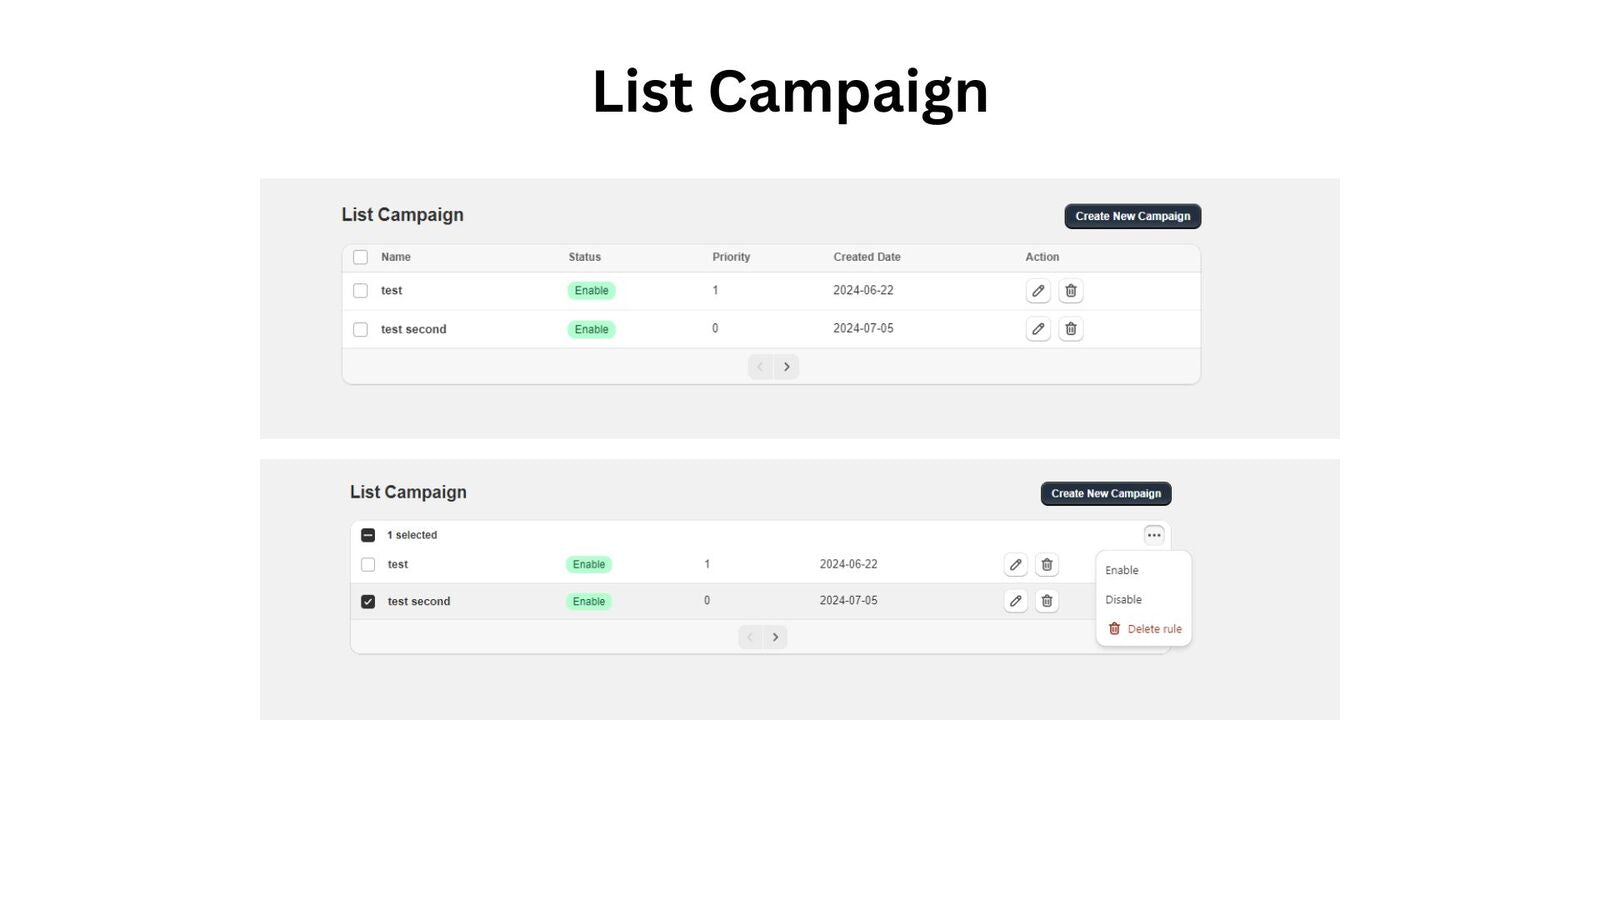This screenshot has width=1600, height=900.
Task: Click the 1 selected label row
Action: pos(411,535)
